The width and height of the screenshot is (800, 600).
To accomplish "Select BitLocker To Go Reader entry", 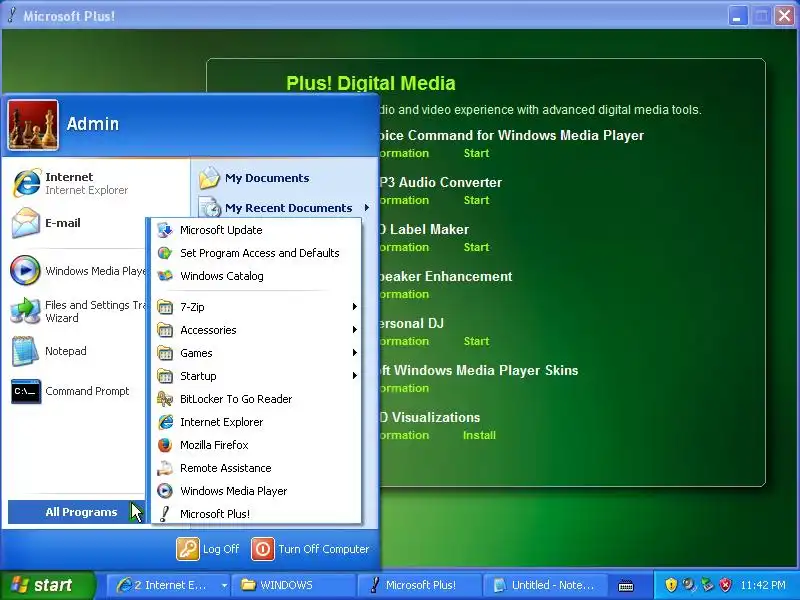I will (256, 399).
